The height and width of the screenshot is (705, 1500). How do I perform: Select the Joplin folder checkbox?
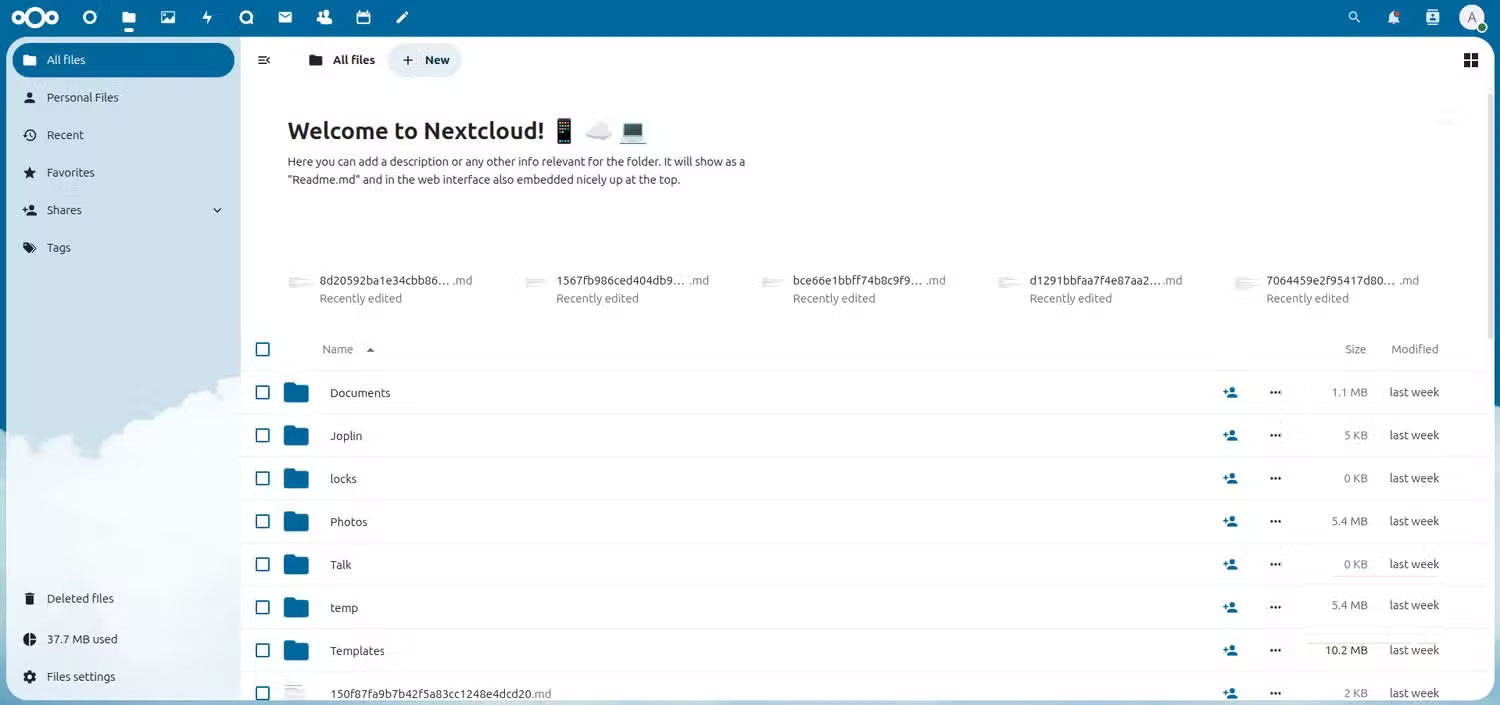click(x=262, y=435)
